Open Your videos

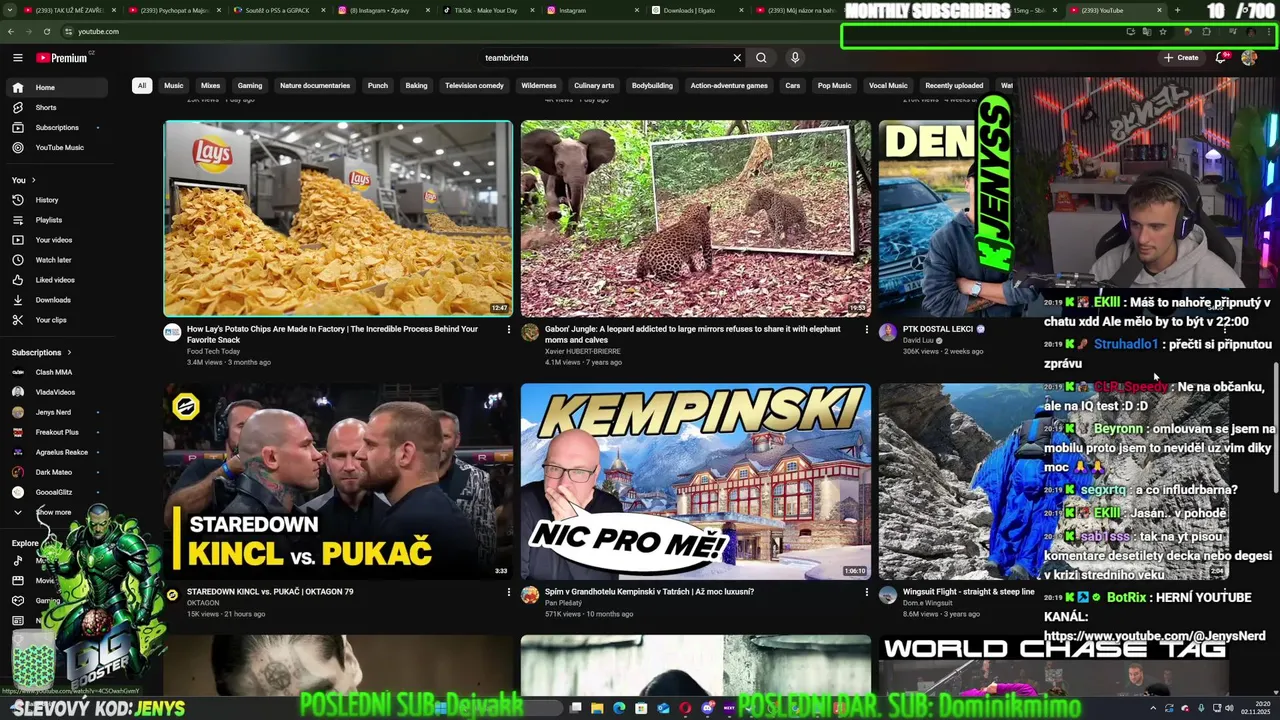click(x=57, y=240)
